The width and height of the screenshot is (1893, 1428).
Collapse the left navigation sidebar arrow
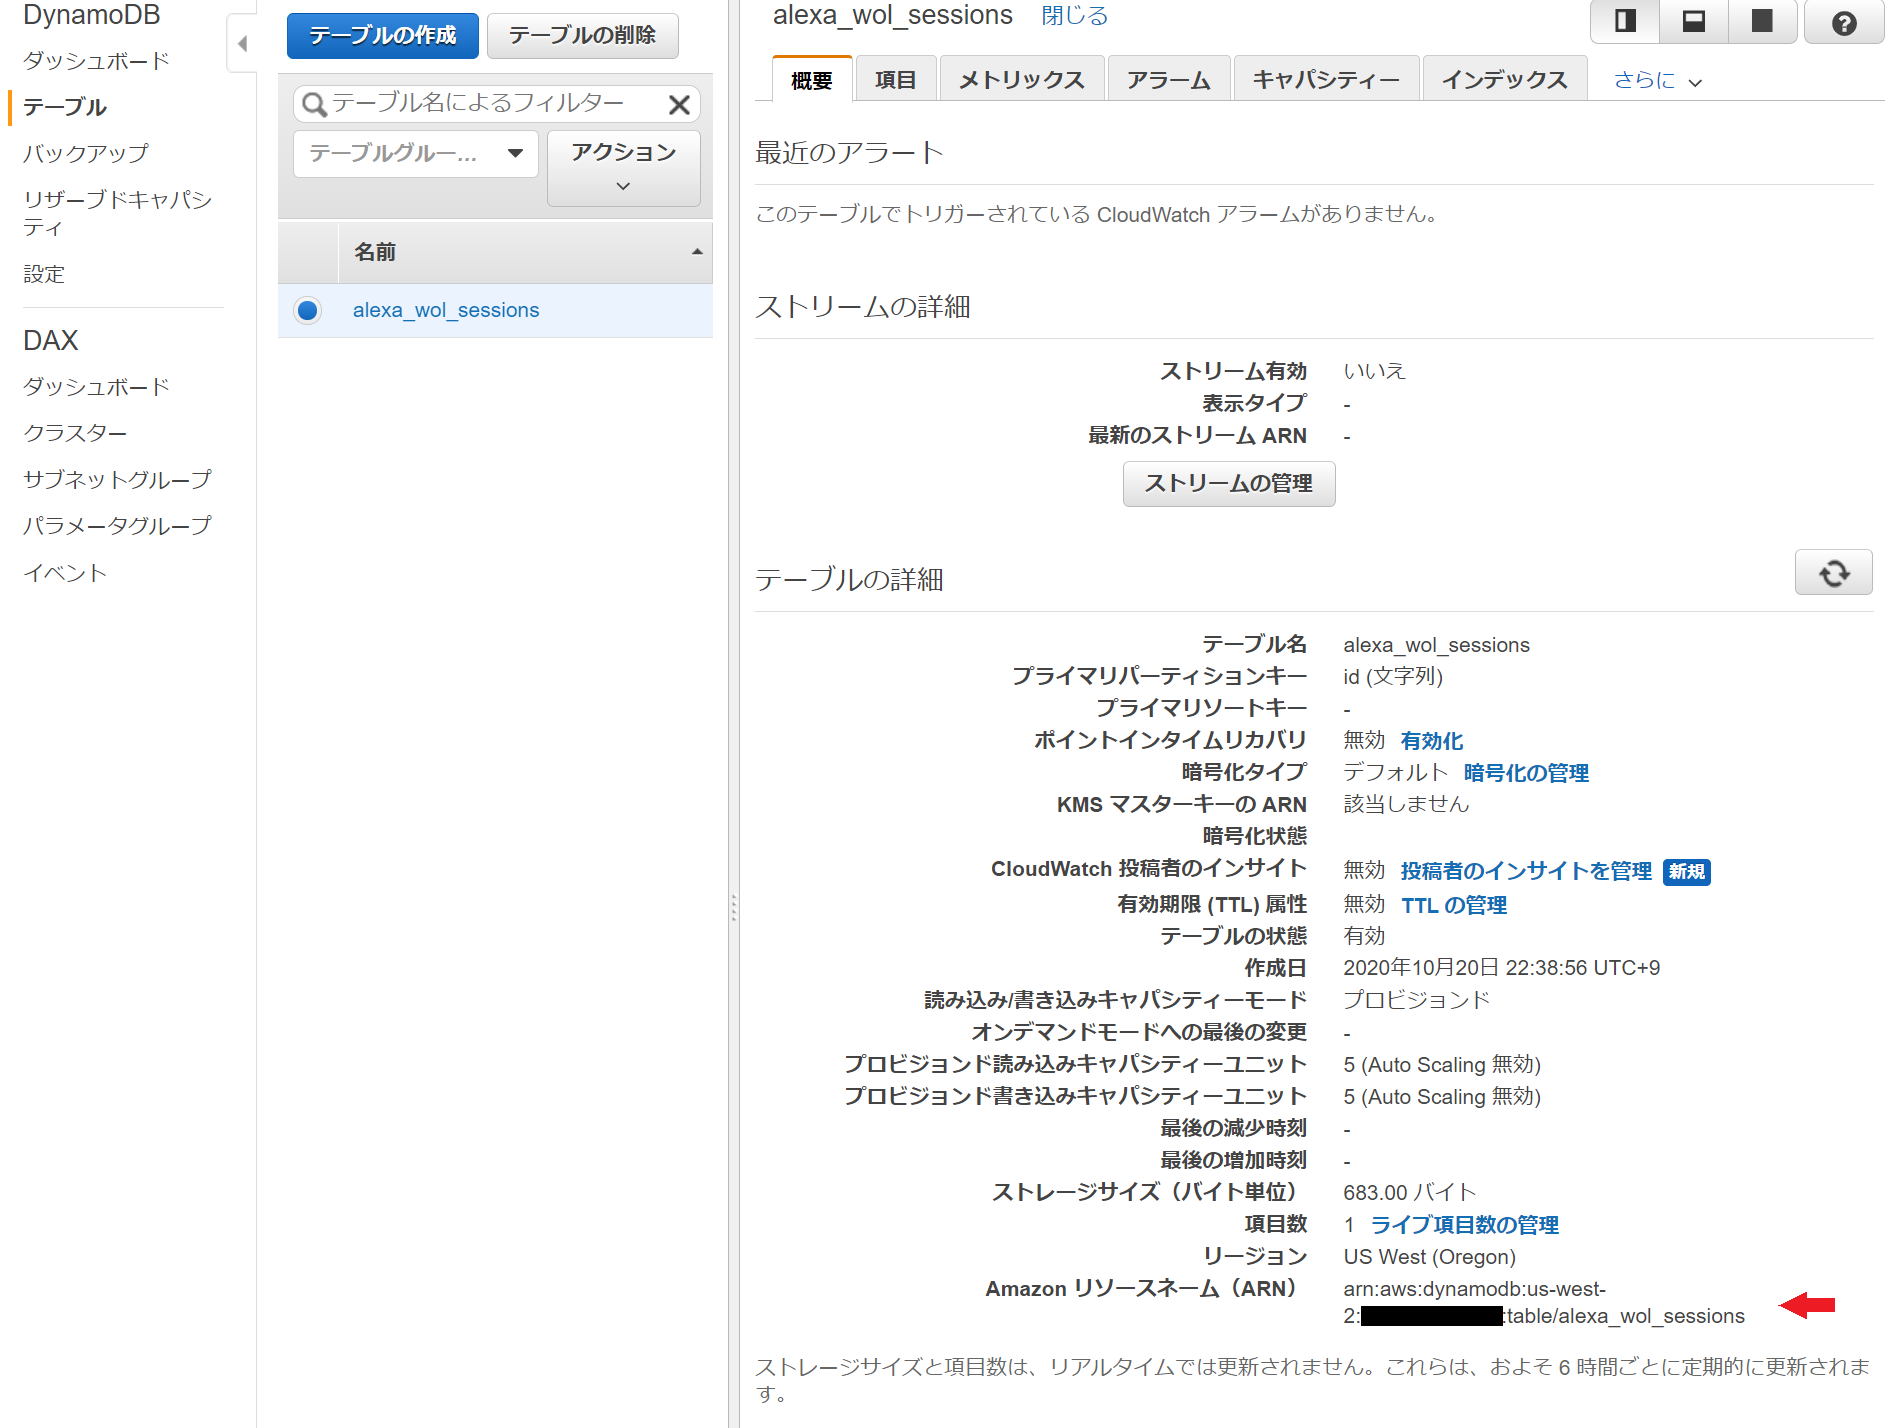(x=242, y=43)
